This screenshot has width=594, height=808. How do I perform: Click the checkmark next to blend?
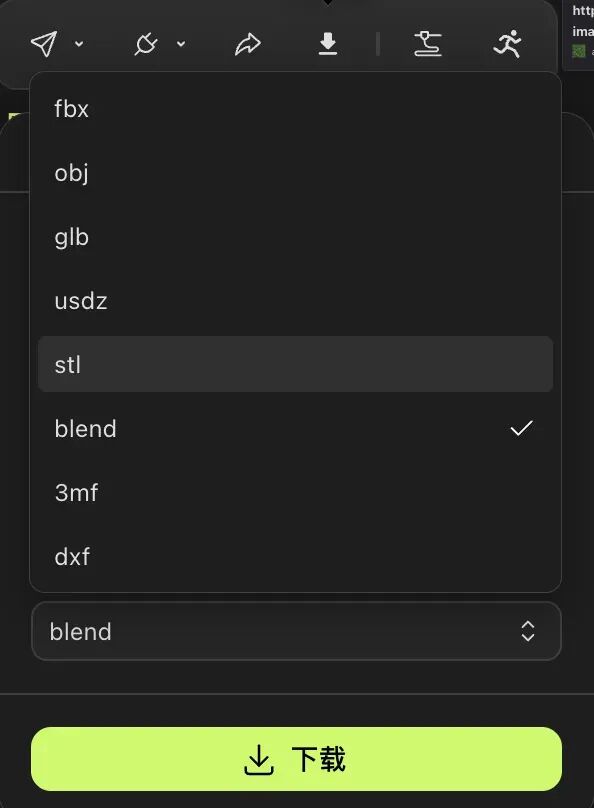coord(521,428)
